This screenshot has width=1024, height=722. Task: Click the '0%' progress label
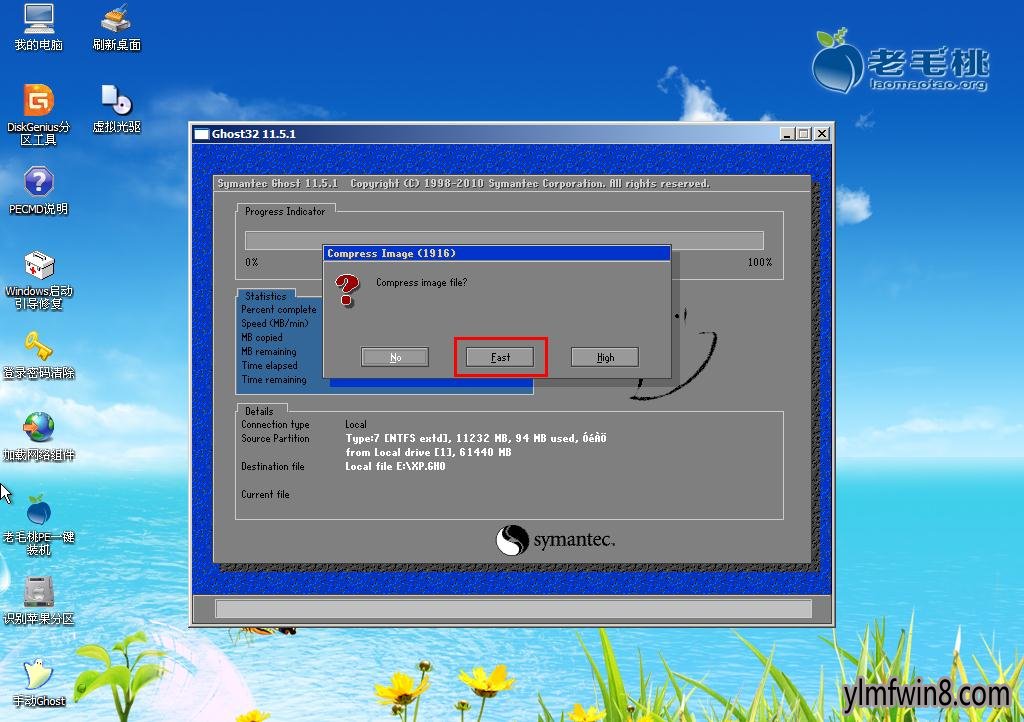pyautogui.click(x=251, y=262)
